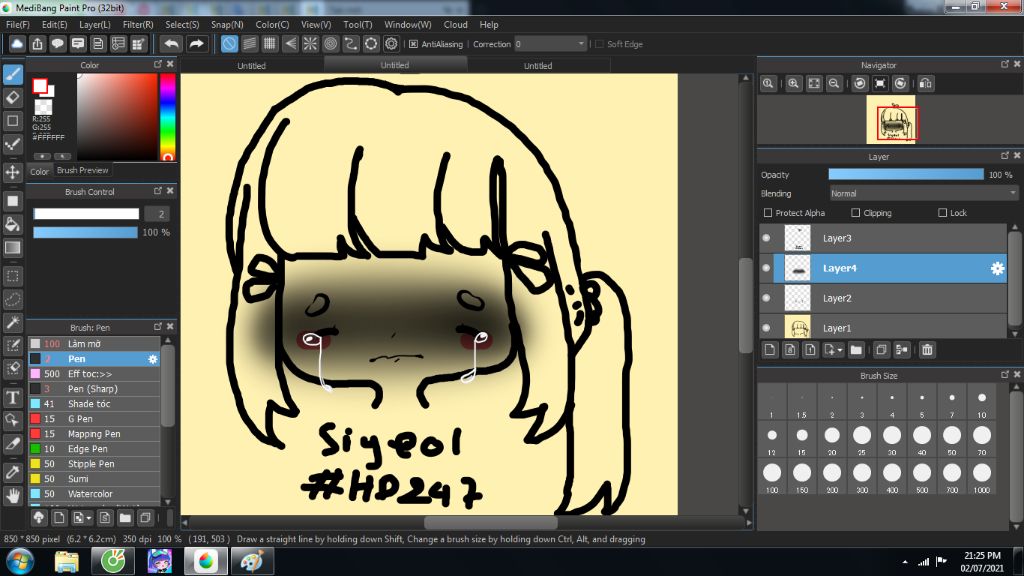The width and height of the screenshot is (1024, 576).
Task: Open add-layer dropdown arrow in Layer panel
Action: click(x=840, y=350)
